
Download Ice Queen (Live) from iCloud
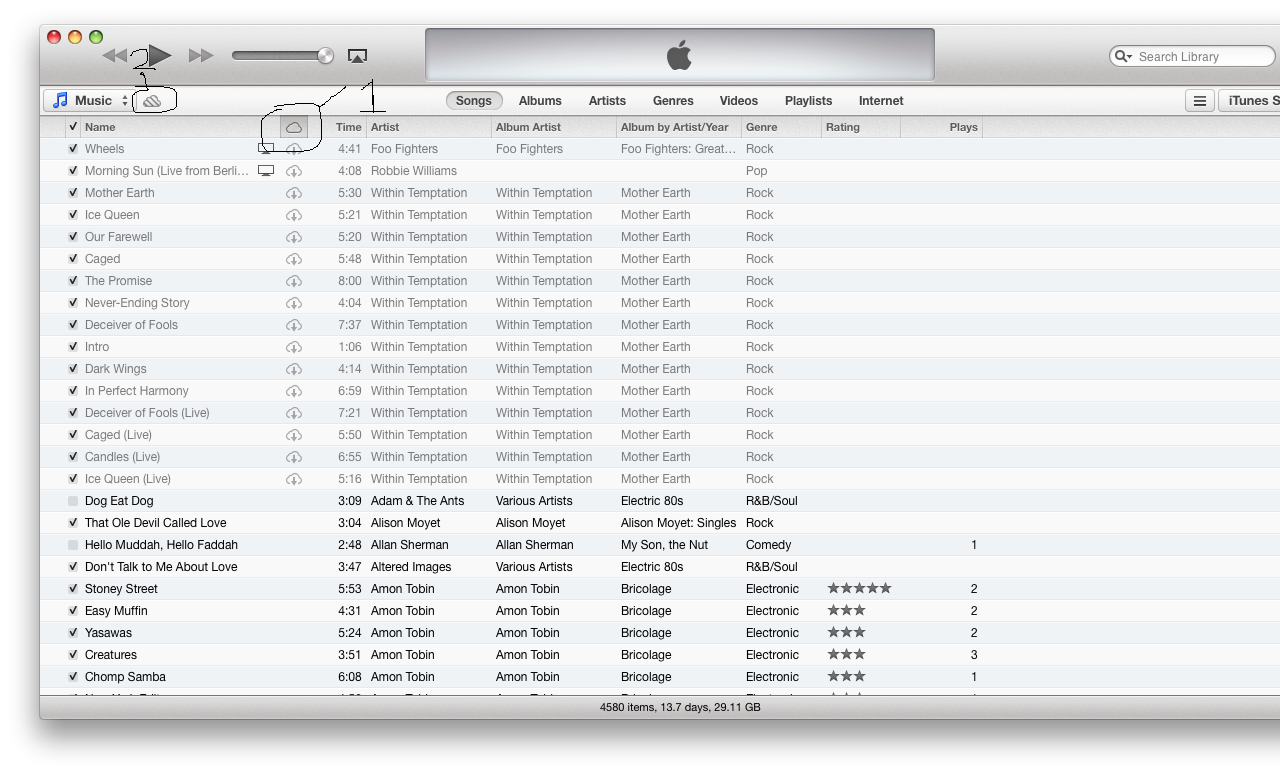[x=294, y=479]
